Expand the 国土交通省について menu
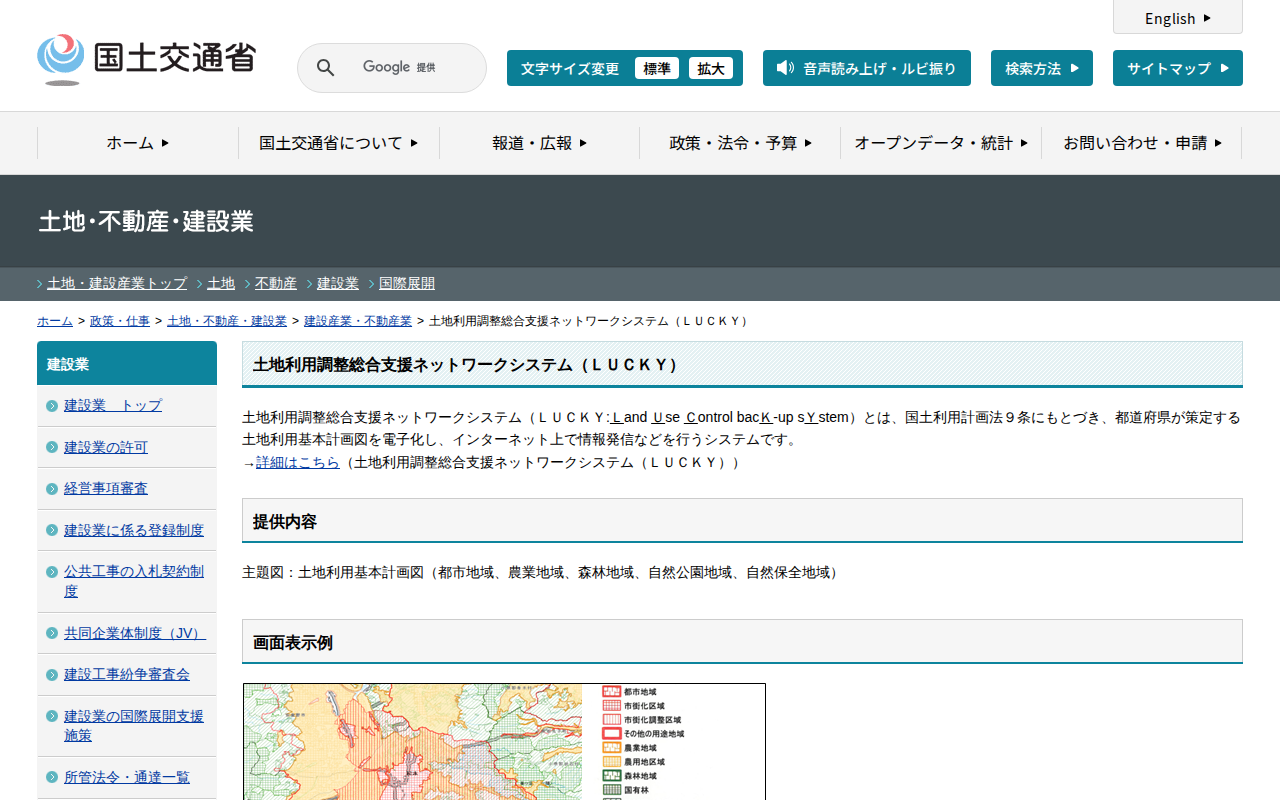Screen dimensions: 1280x800 click(x=338, y=143)
